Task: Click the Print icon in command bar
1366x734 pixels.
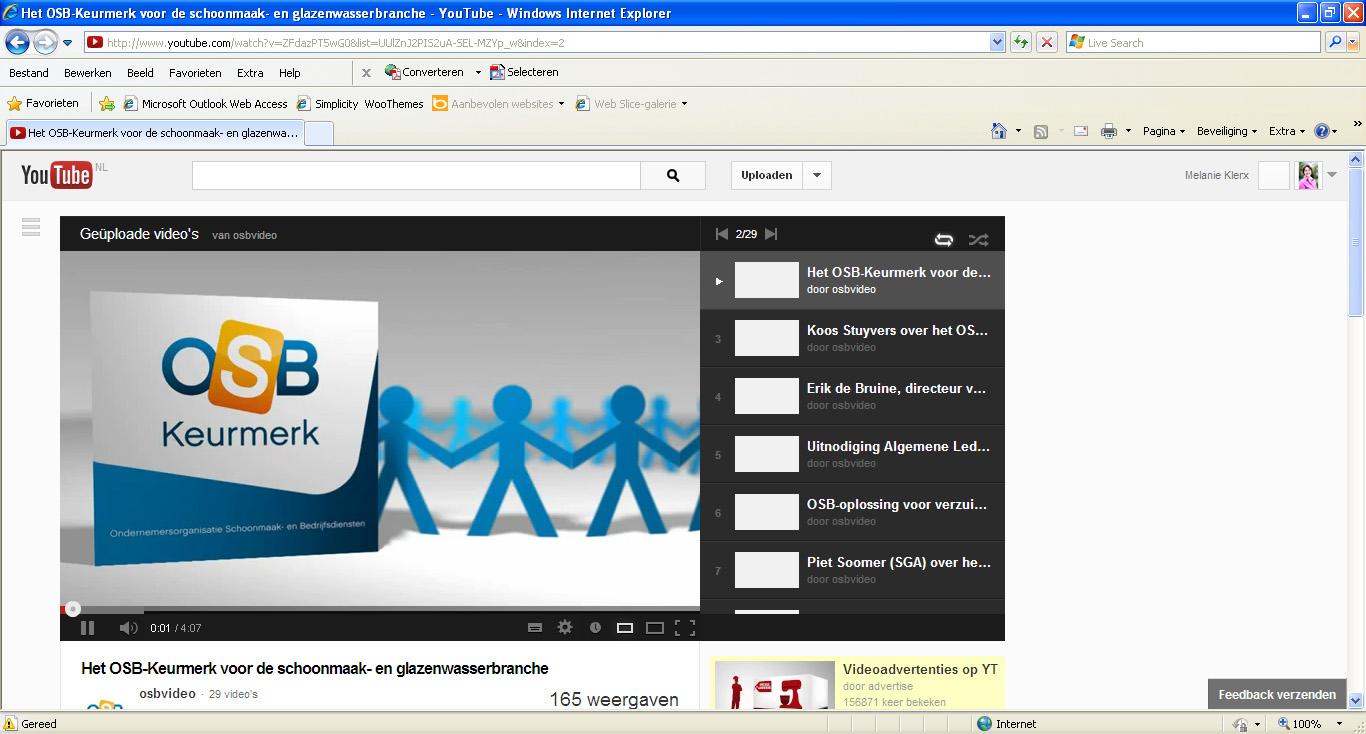Action: point(1108,131)
